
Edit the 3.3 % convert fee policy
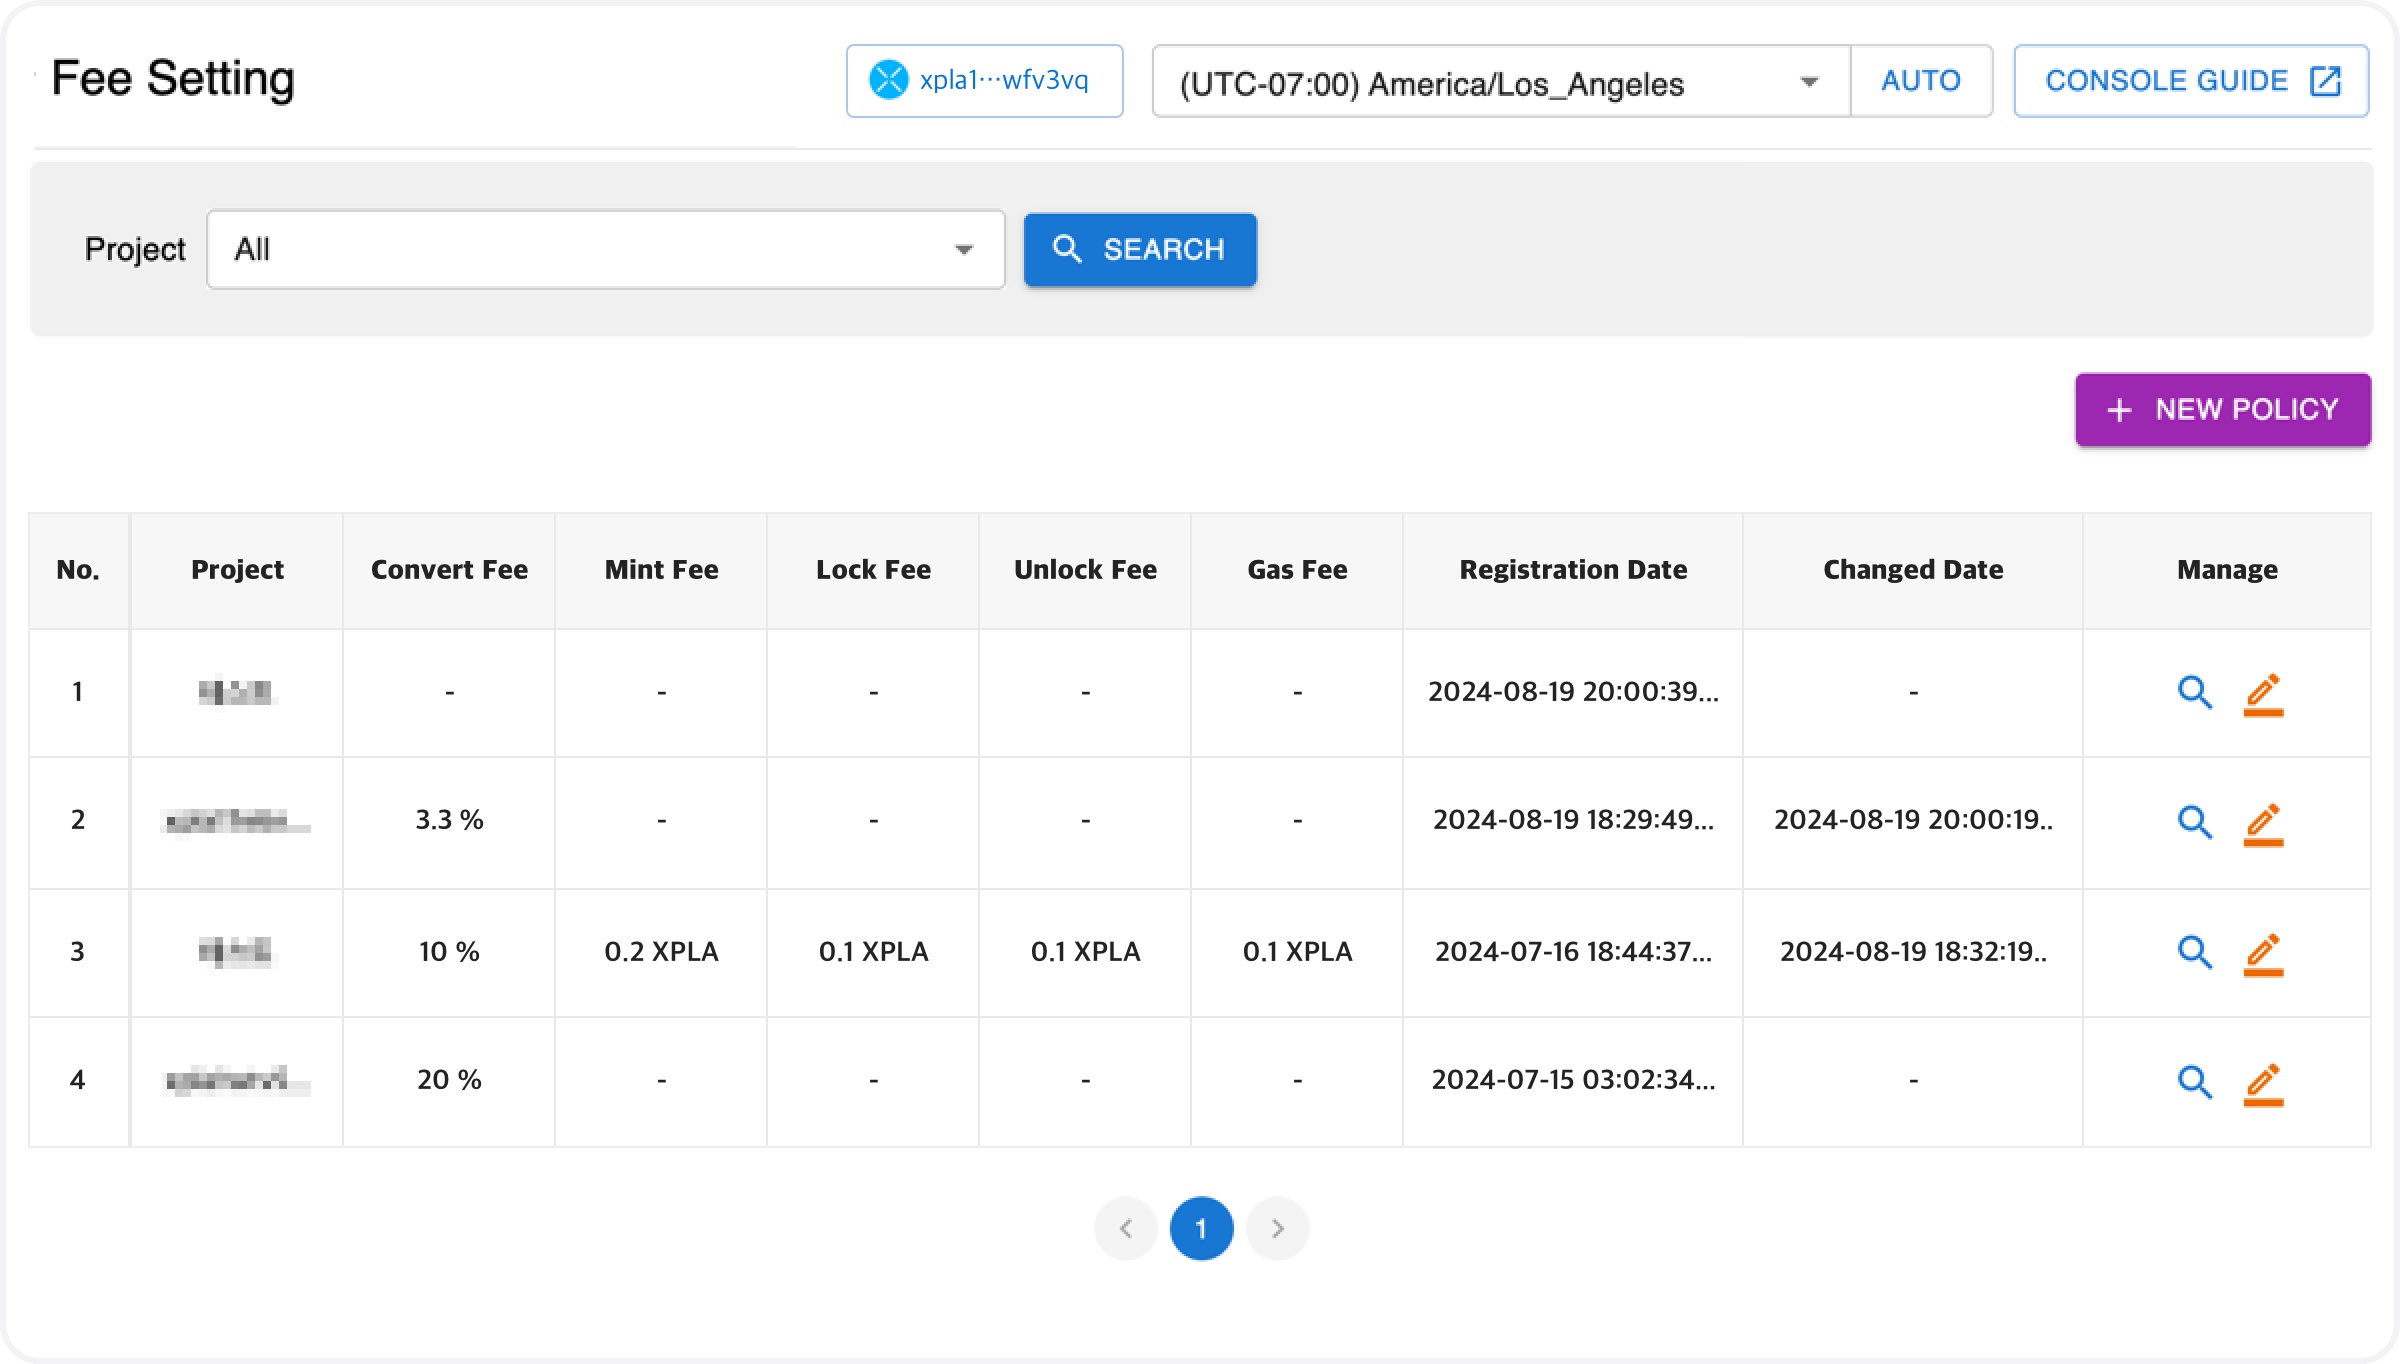(x=2263, y=823)
